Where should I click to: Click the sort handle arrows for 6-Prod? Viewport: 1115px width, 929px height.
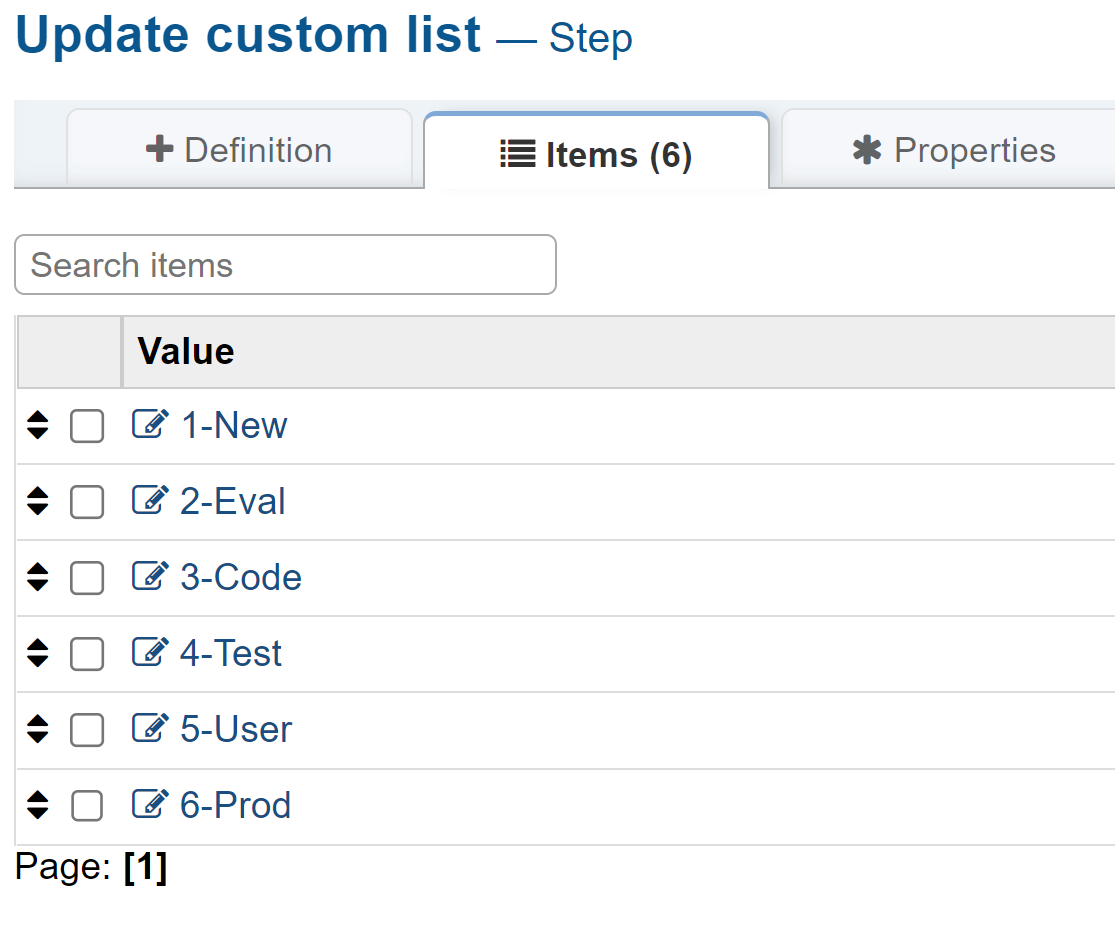tap(38, 806)
